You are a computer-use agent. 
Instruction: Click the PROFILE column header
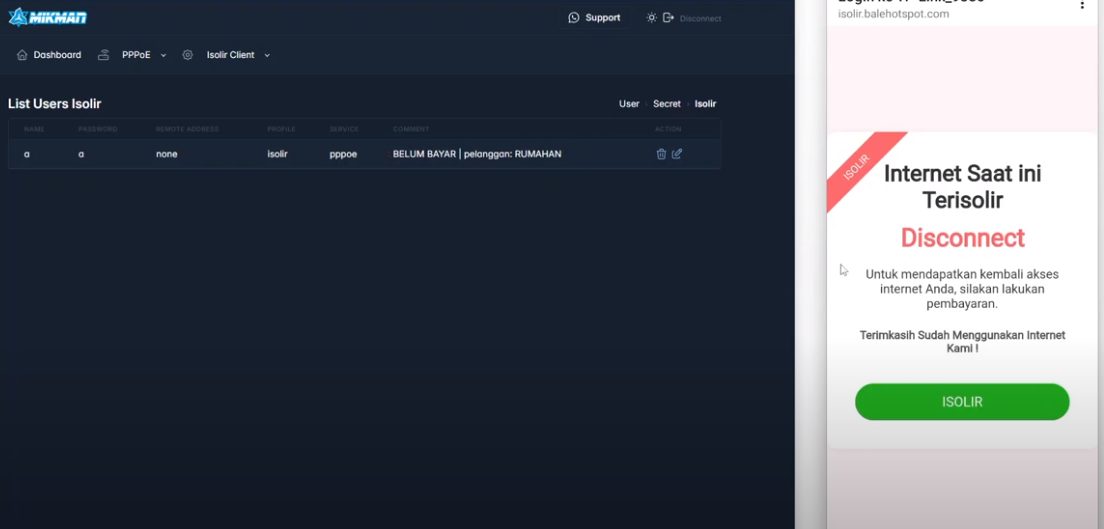click(x=281, y=129)
